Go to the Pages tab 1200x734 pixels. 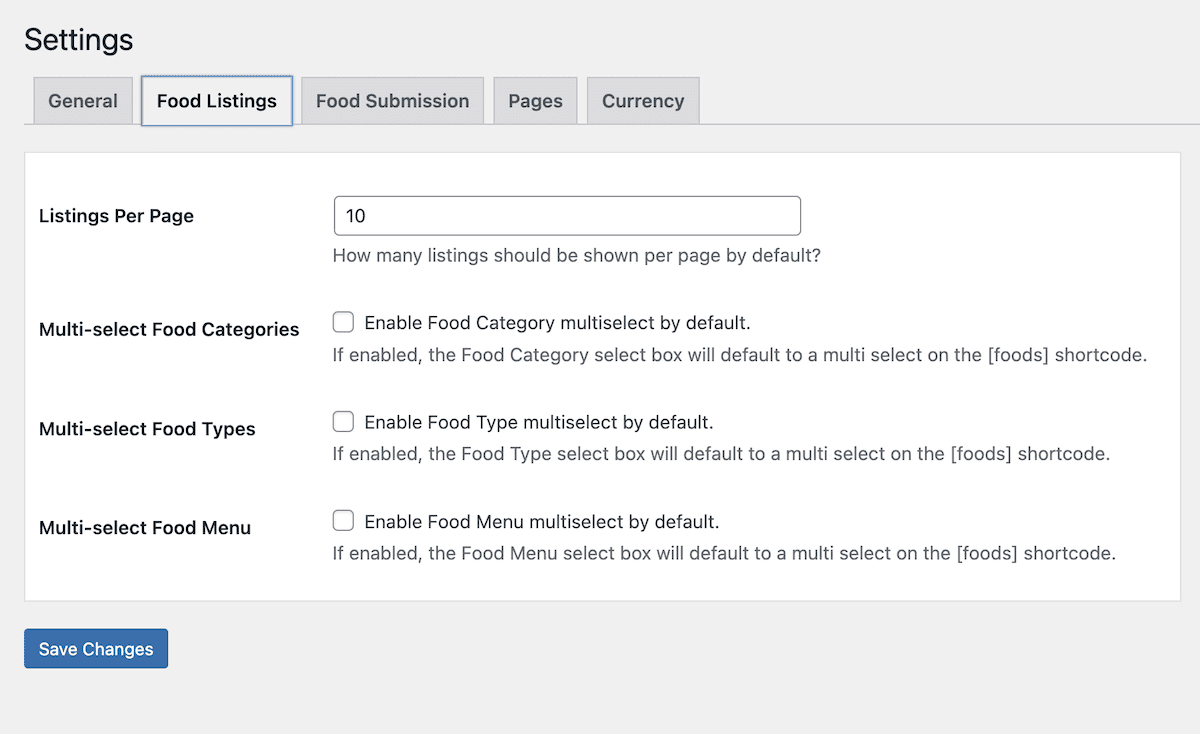(535, 101)
